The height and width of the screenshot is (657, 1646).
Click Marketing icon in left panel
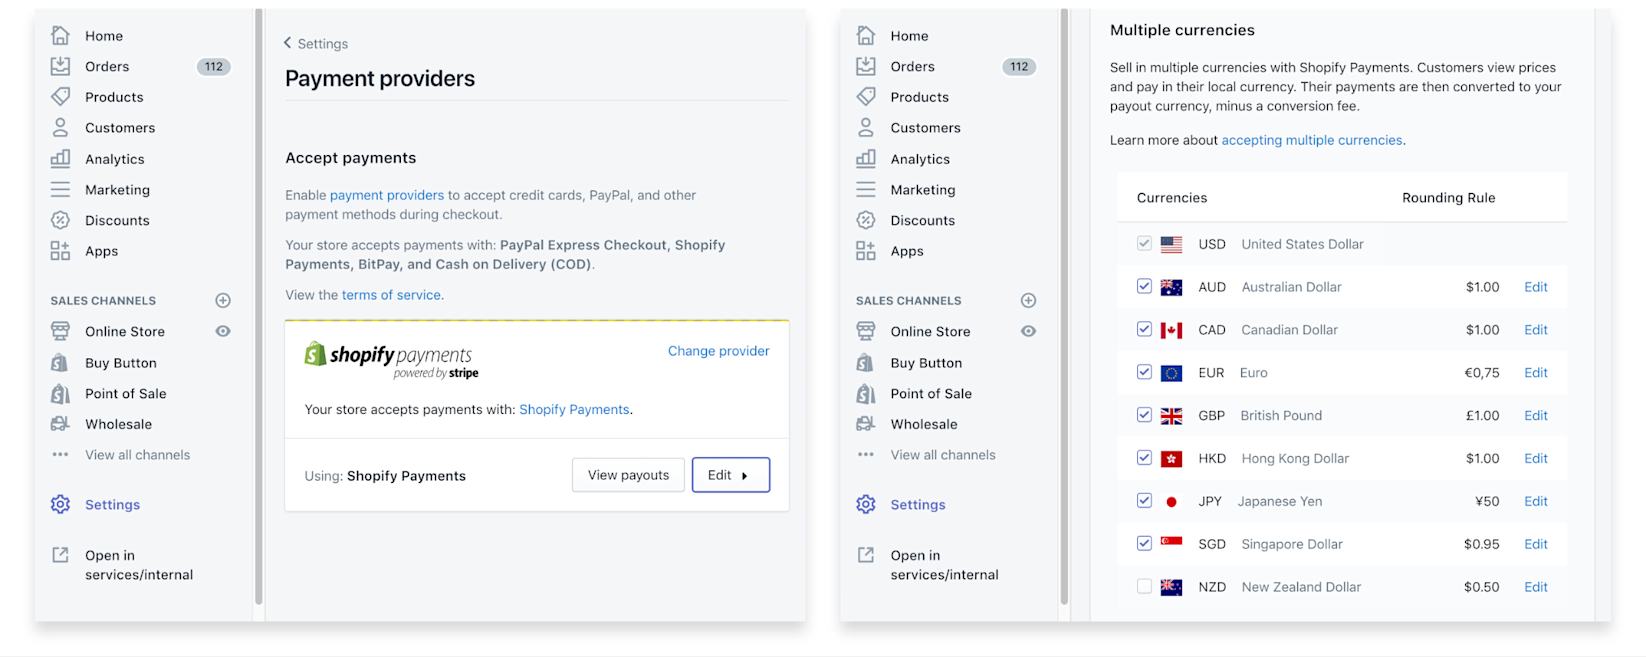pyautogui.click(x=60, y=189)
